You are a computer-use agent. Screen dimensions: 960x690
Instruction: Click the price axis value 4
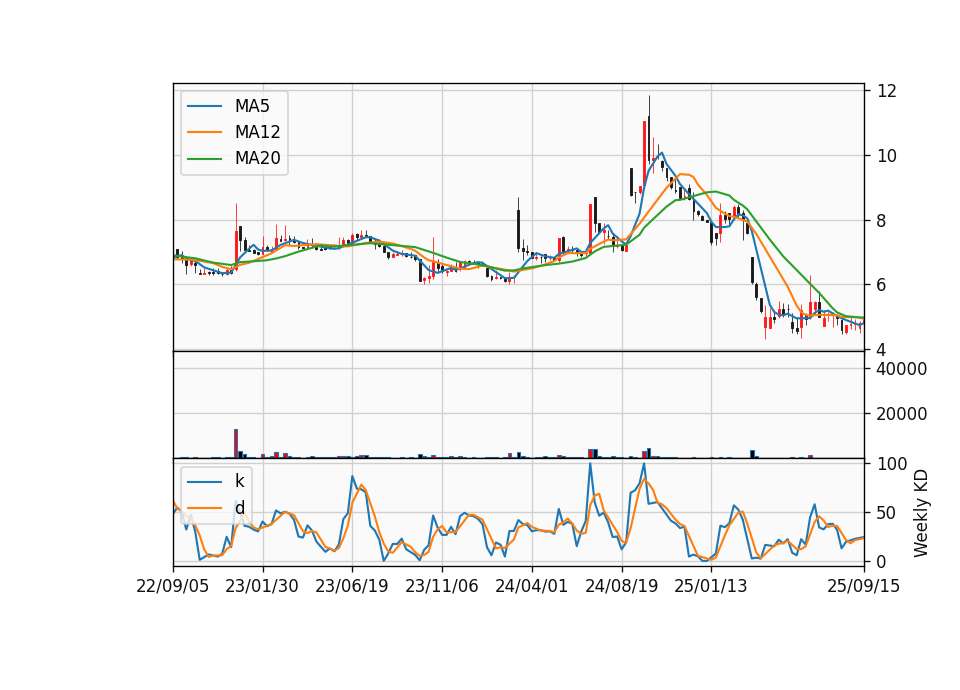tap(882, 350)
